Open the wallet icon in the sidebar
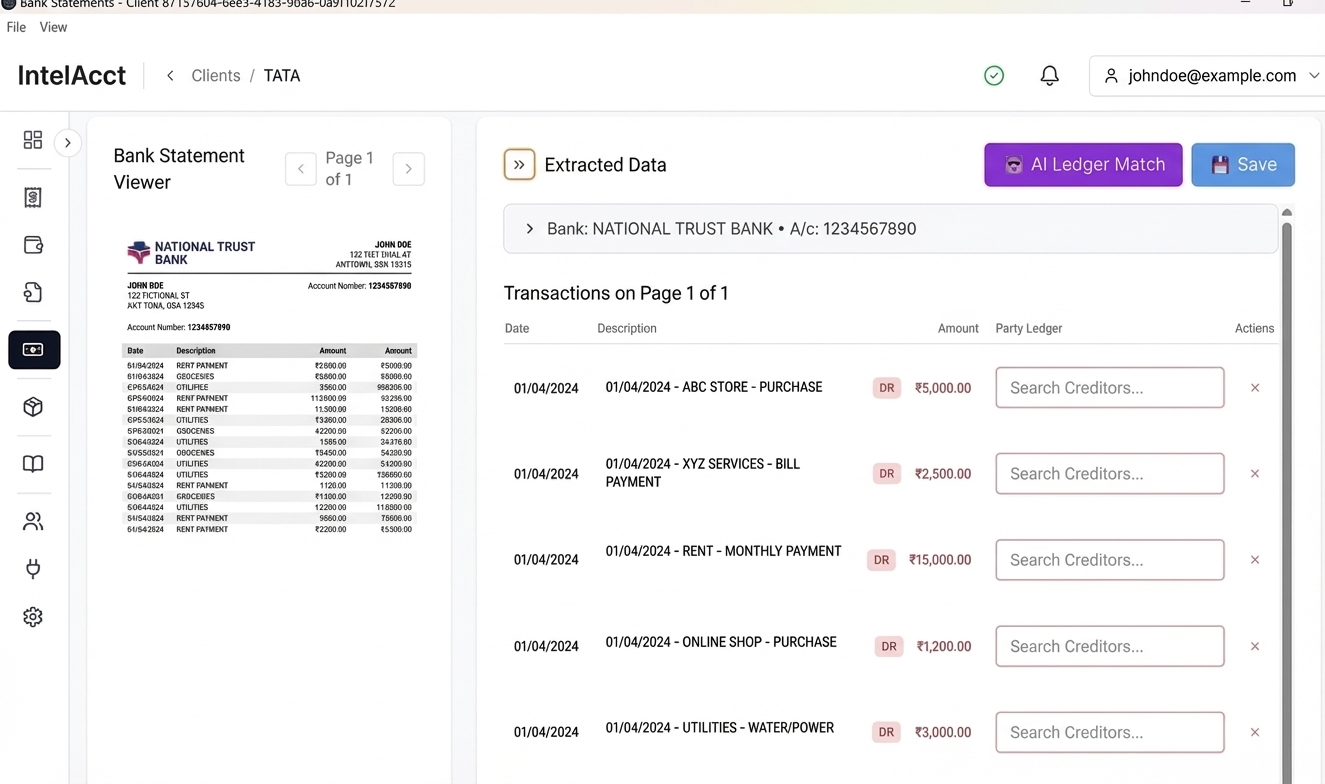Image resolution: width=1325 pixels, height=784 pixels. (x=33, y=244)
